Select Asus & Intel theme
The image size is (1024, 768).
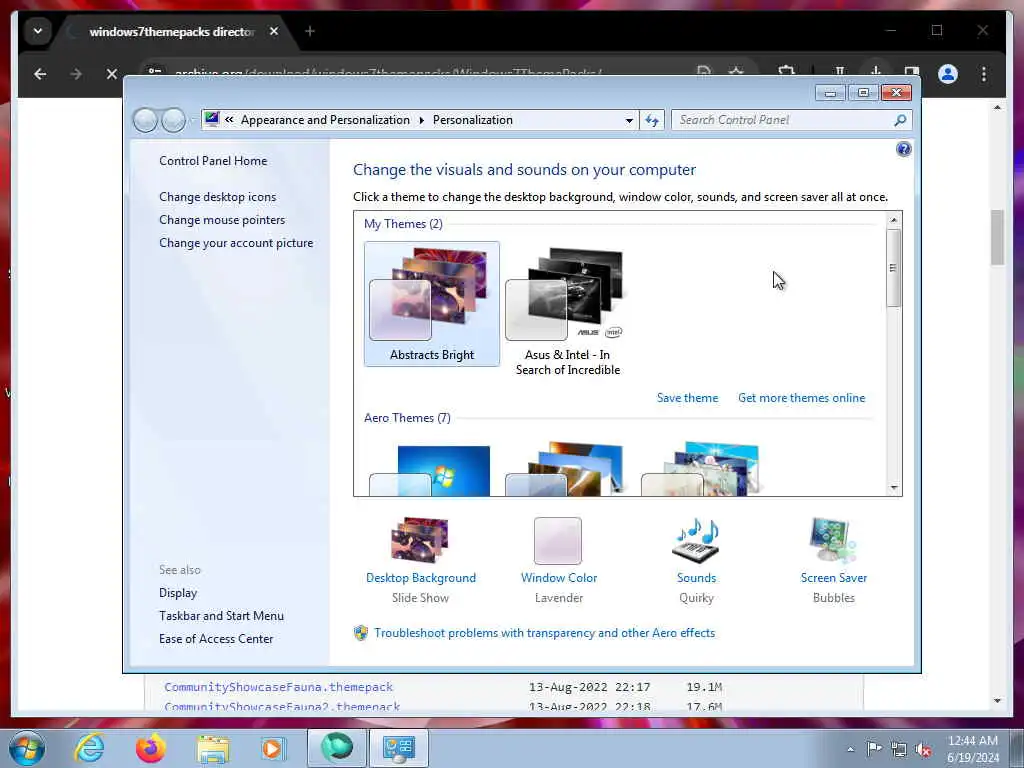pos(568,311)
